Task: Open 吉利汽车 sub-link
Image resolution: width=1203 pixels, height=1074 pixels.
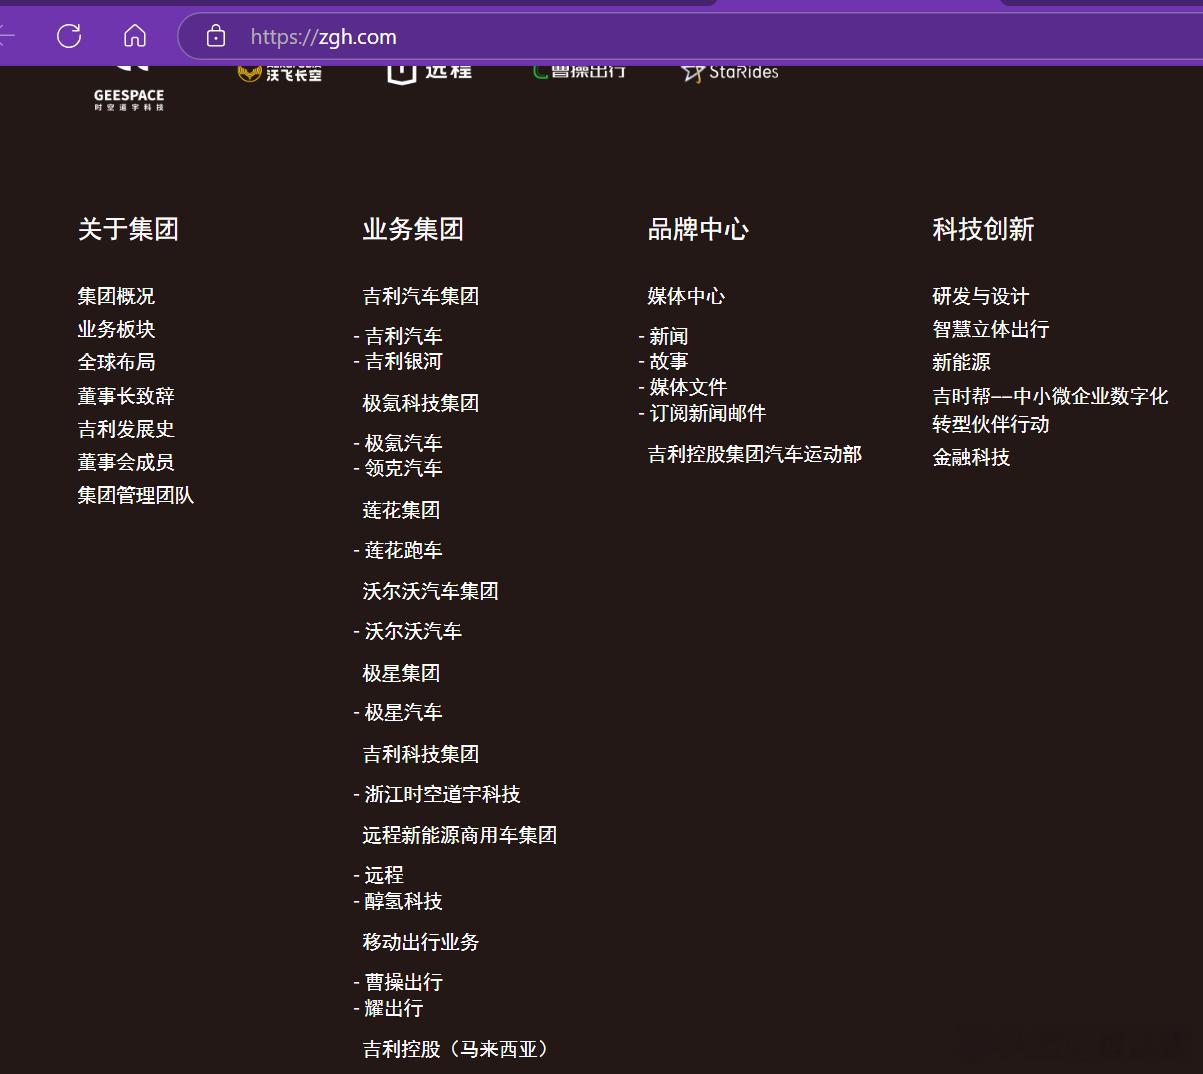Action: (403, 336)
